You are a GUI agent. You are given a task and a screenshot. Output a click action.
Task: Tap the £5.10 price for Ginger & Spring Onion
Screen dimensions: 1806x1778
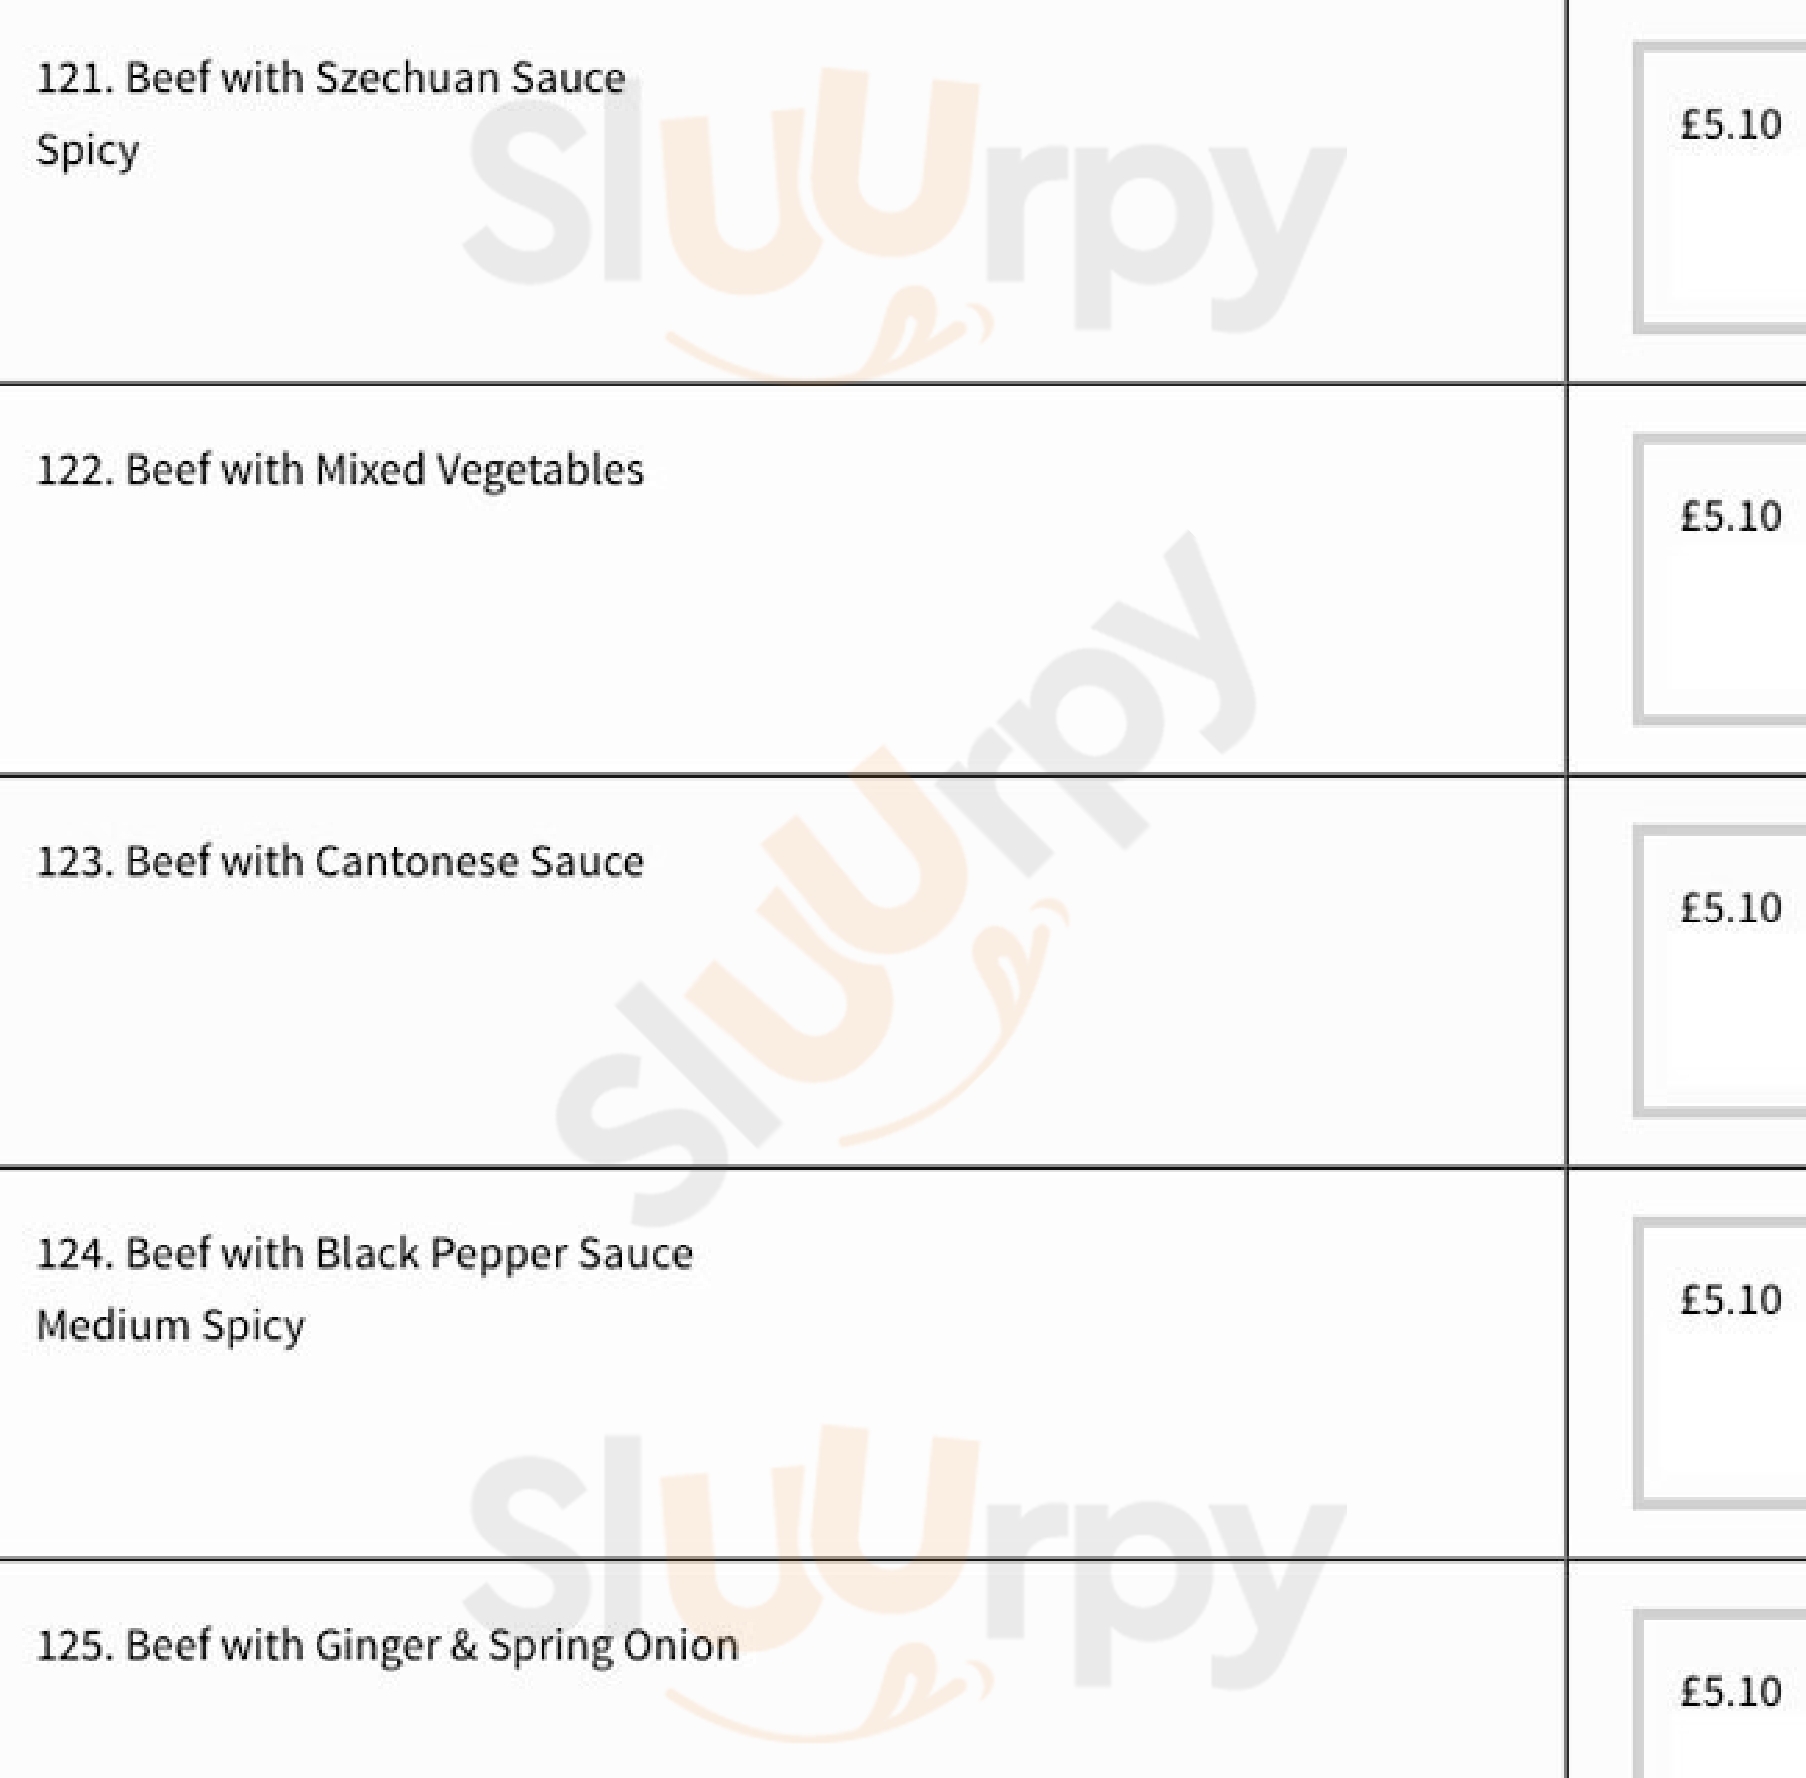point(1730,1692)
